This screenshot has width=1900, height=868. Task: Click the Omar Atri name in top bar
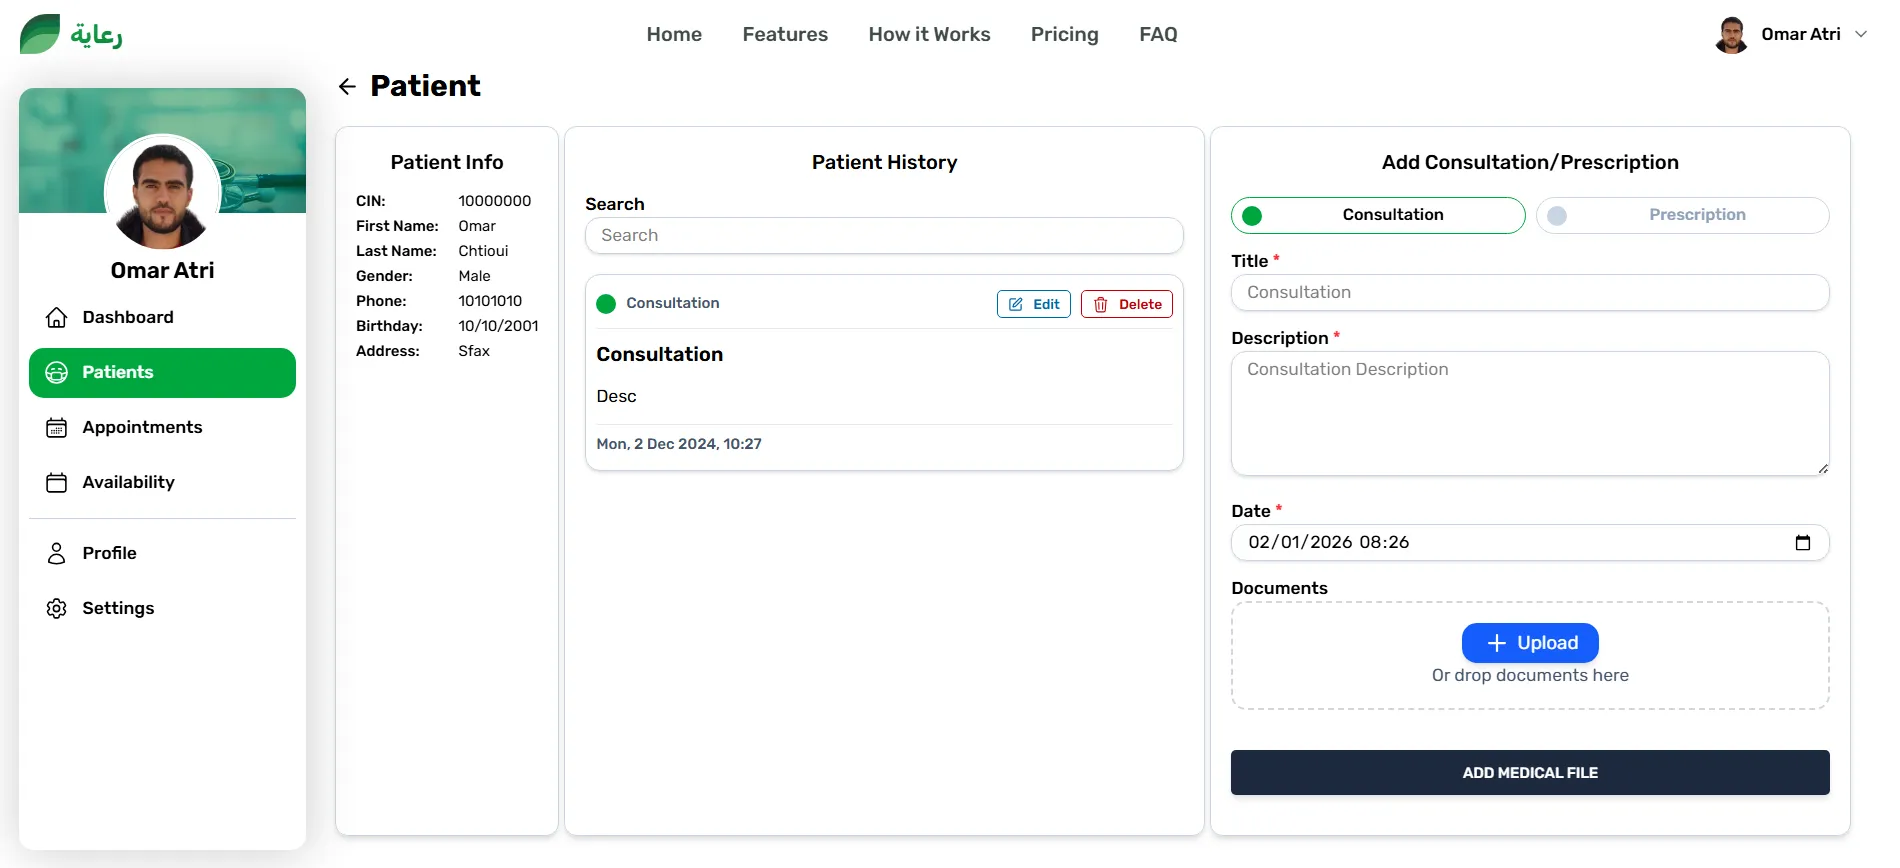tap(1800, 34)
